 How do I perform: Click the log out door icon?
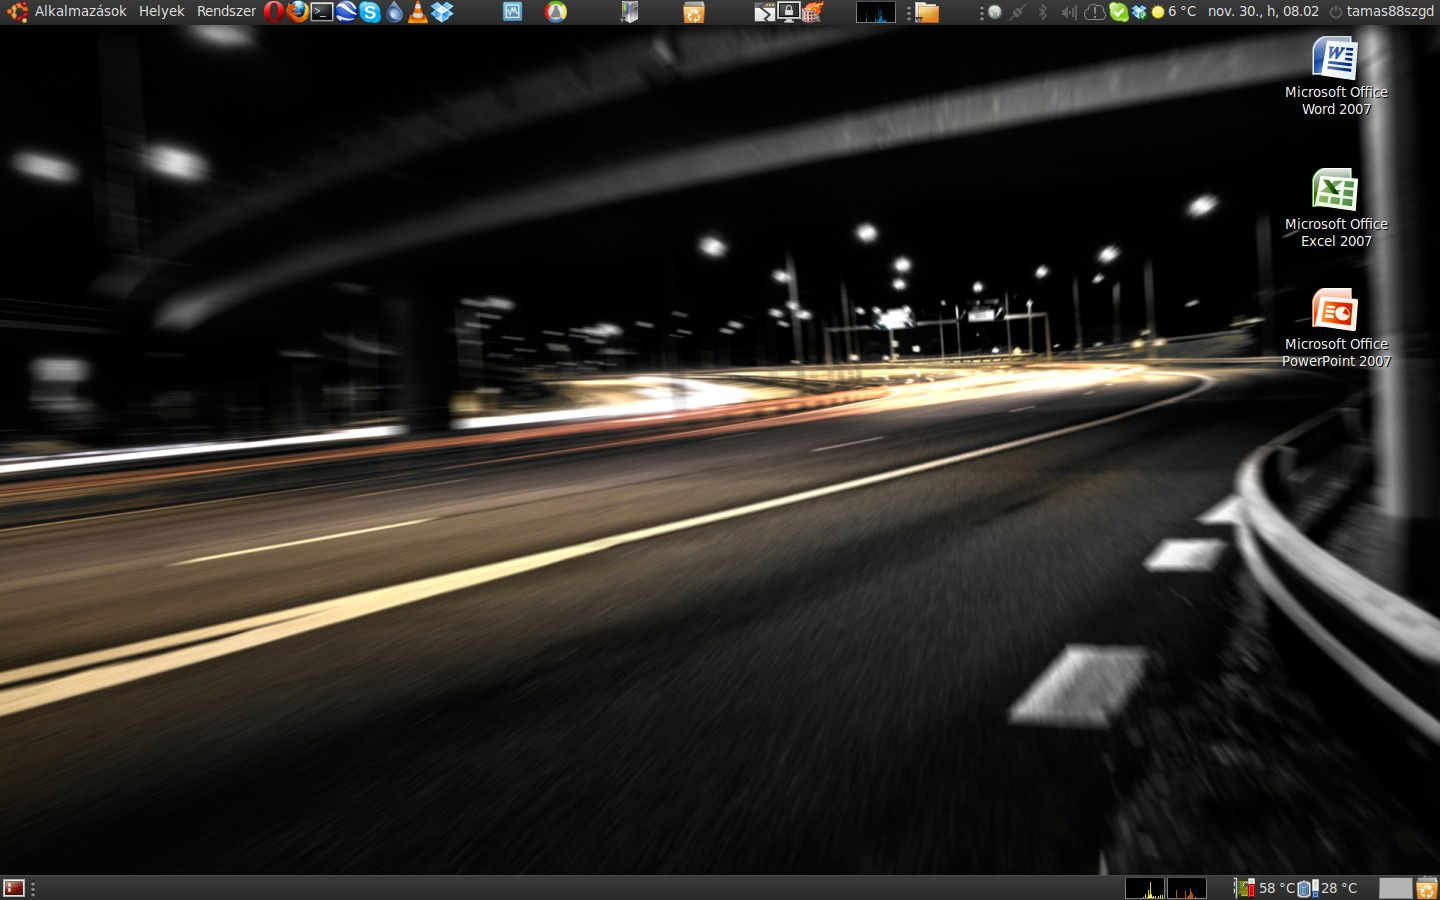click(629, 12)
